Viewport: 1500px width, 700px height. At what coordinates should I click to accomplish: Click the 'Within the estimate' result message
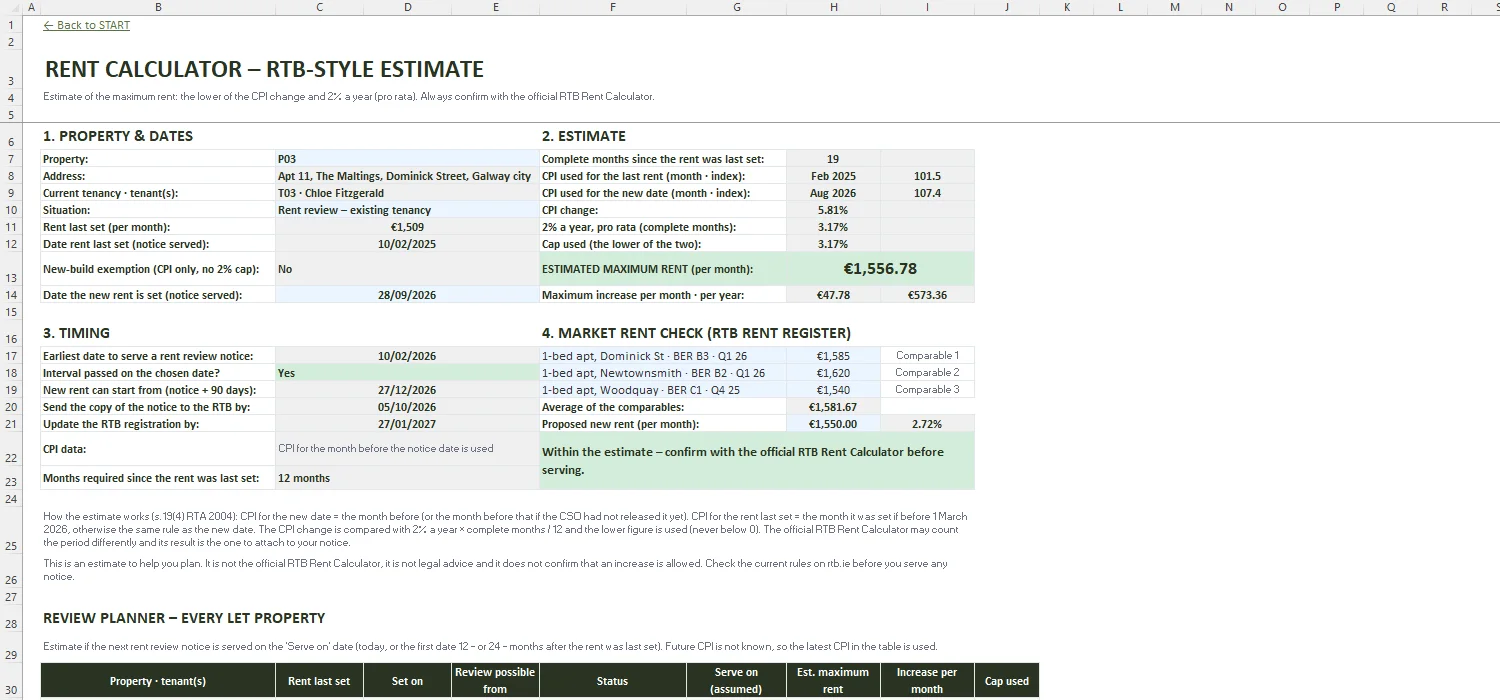coord(757,461)
